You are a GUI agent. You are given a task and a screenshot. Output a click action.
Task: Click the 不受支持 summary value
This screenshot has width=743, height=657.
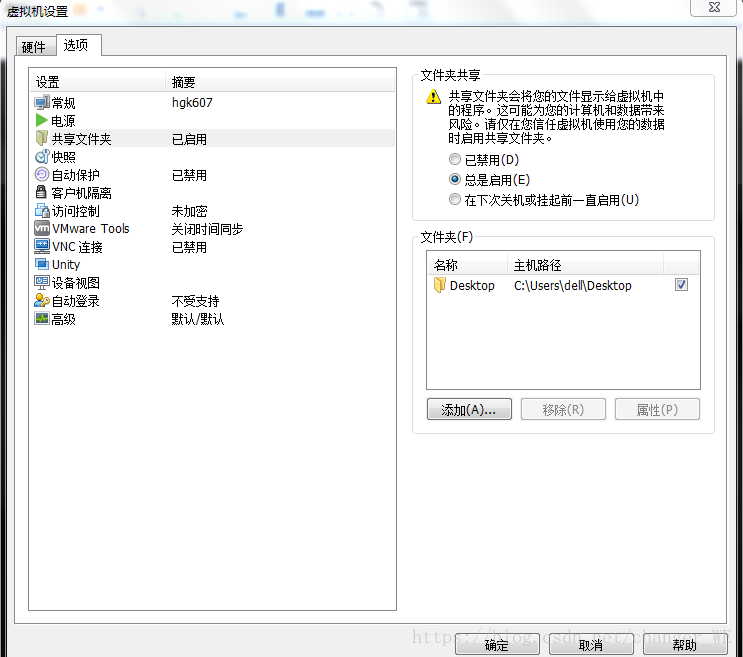[x=195, y=301]
